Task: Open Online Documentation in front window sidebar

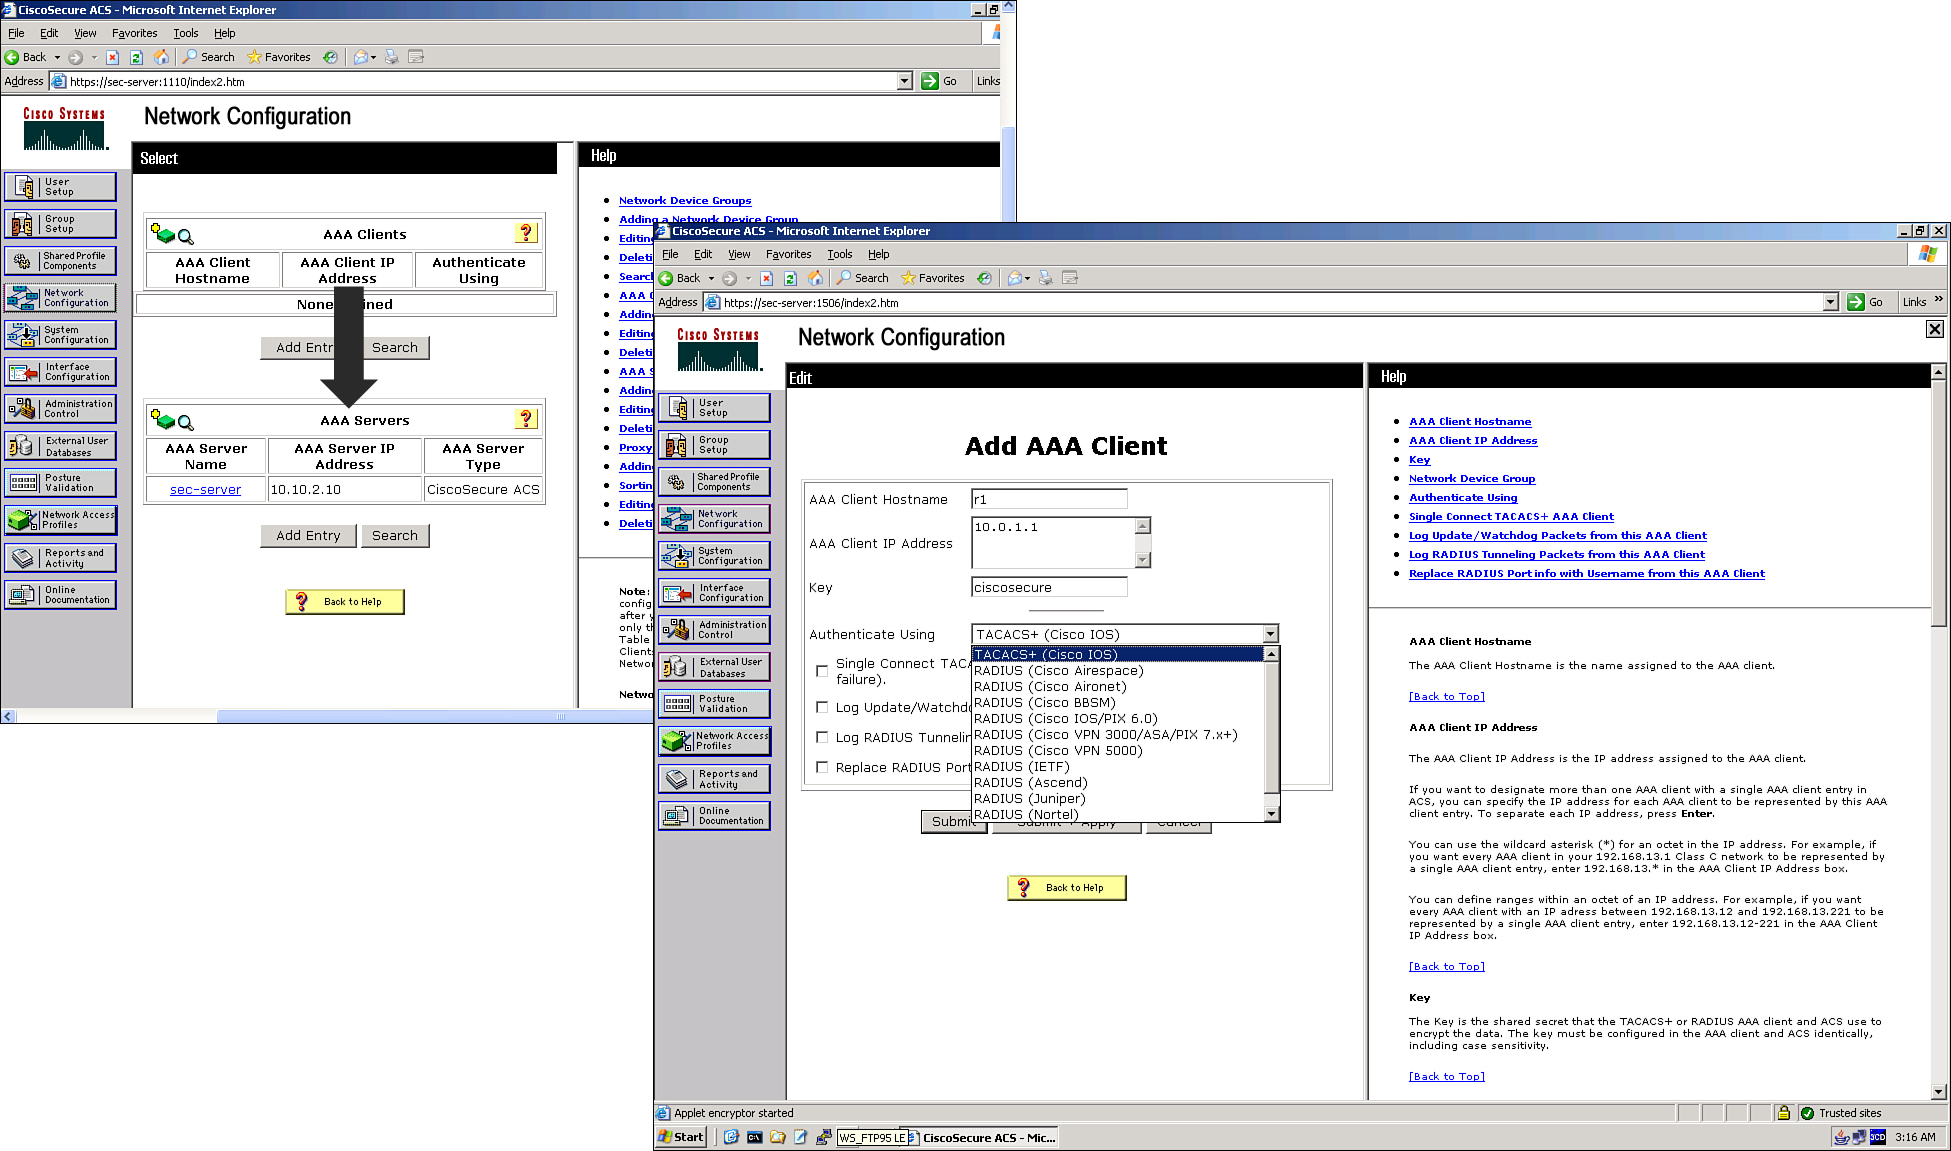Action: tap(714, 816)
